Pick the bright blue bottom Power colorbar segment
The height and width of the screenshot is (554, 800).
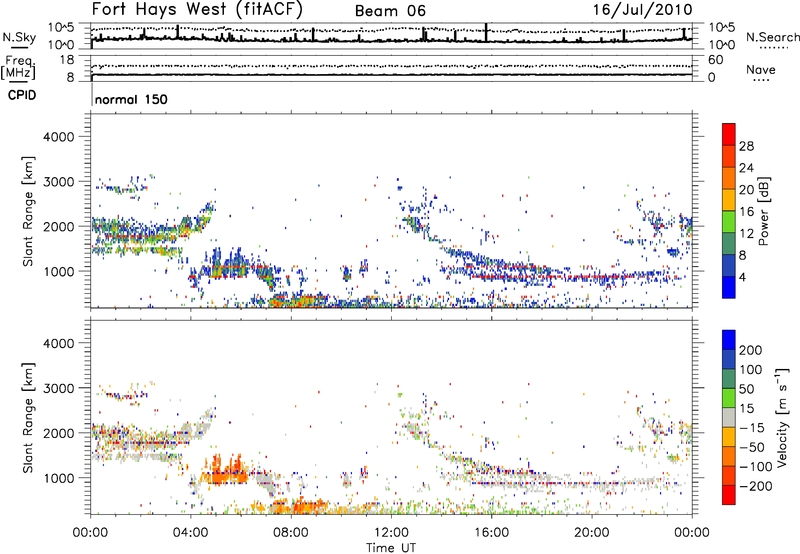(x=729, y=288)
